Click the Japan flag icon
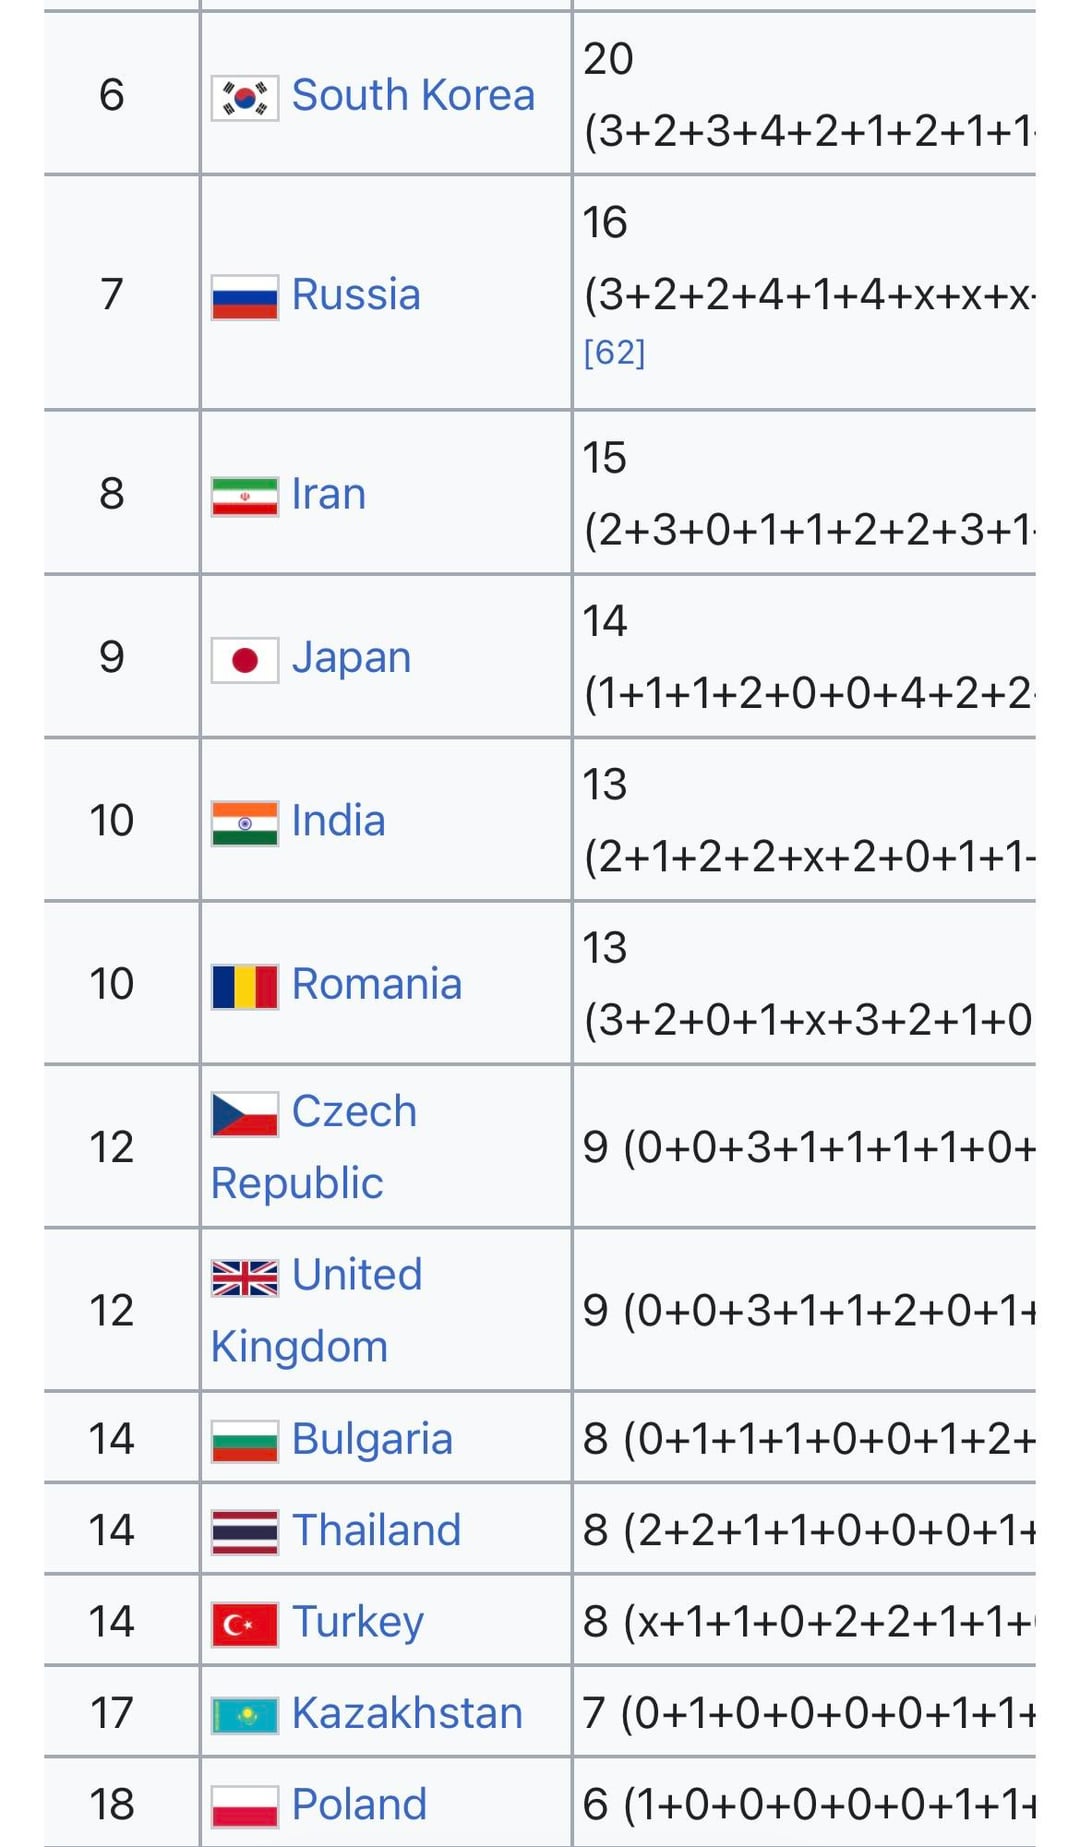The height and width of the screenshot is (1847, 1080). pos(244,660)
